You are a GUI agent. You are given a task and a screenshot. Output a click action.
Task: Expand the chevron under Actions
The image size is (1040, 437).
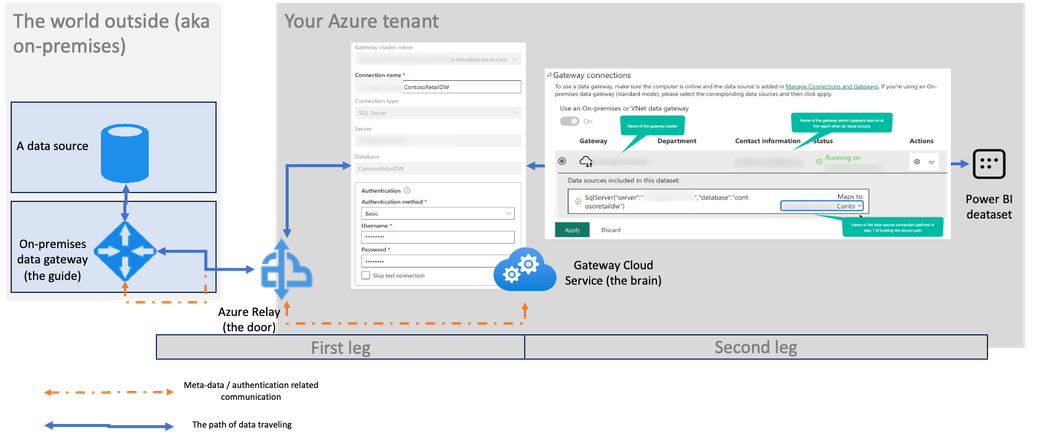click(x=931, y=162)
